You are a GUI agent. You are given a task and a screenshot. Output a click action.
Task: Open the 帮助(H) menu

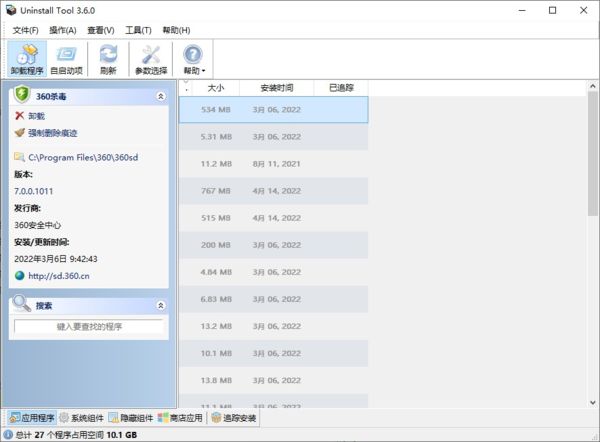[176, 30]
